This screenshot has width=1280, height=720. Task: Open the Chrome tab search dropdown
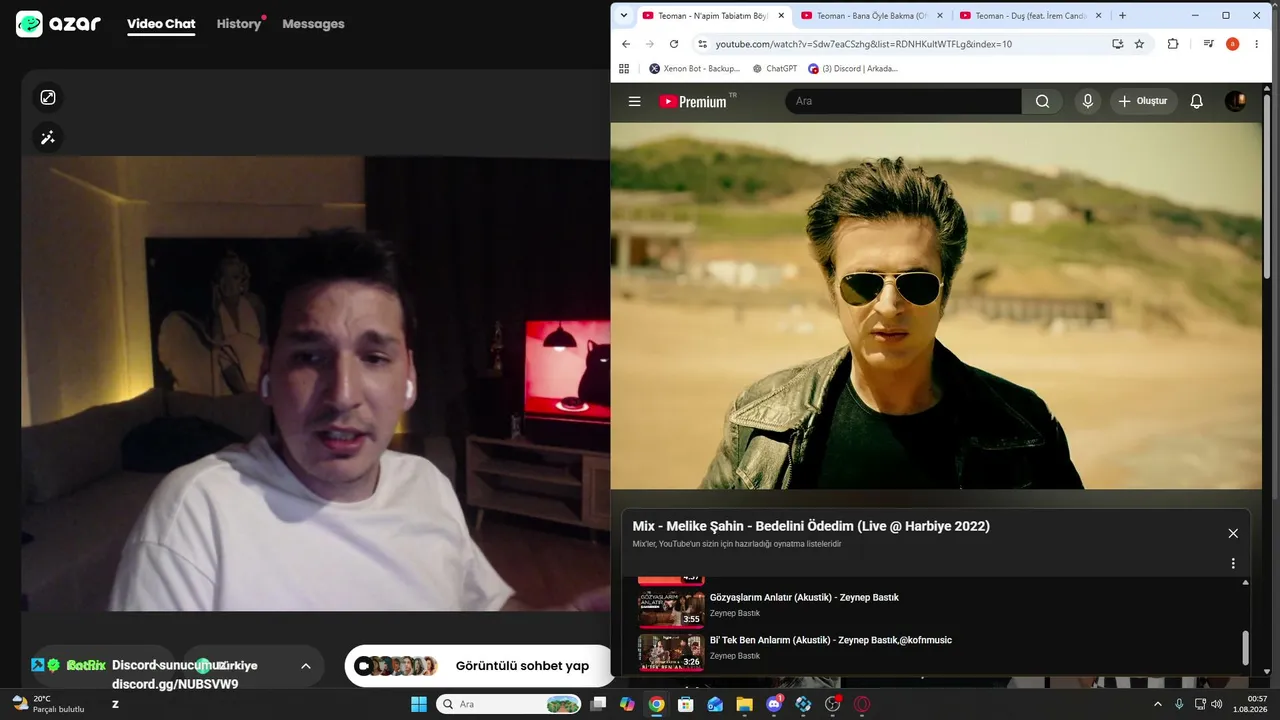[x=624, y=15]
